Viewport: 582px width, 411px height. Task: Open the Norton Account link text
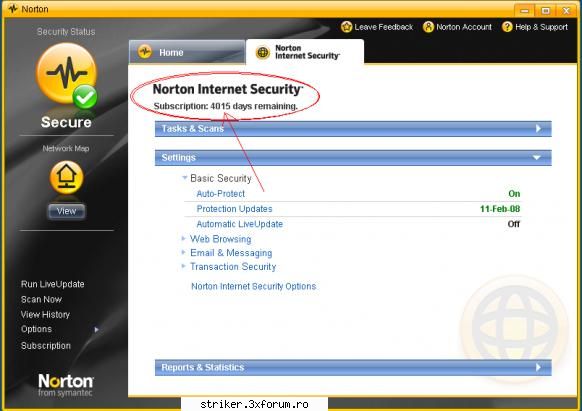[464, 27]
